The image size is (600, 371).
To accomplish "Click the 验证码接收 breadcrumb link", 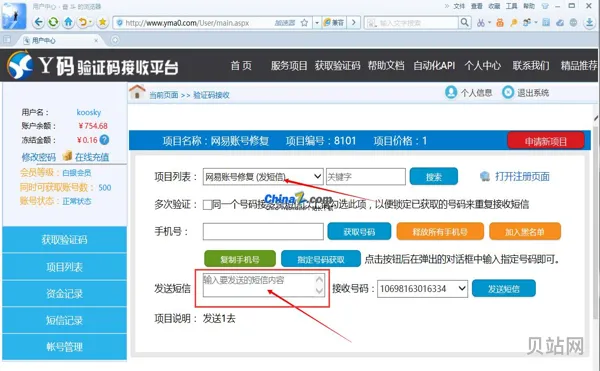I will pos(211,95).
